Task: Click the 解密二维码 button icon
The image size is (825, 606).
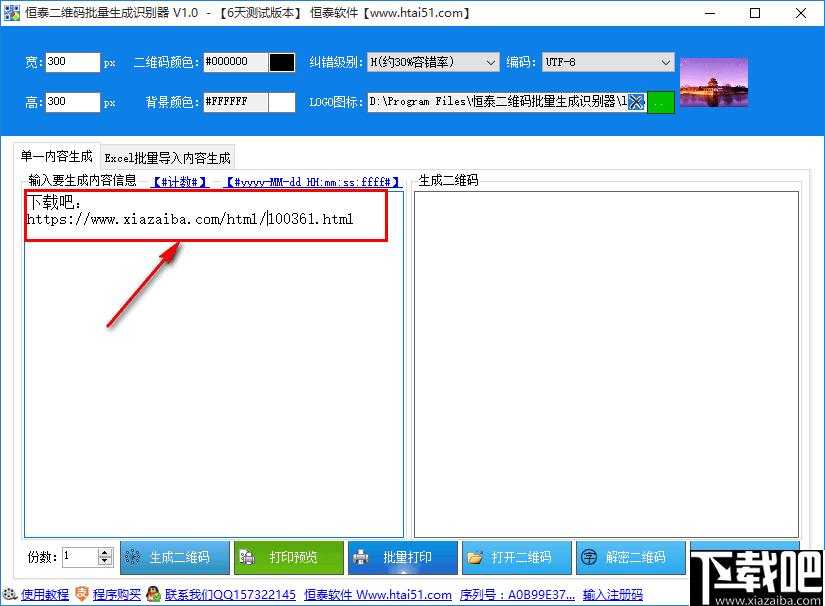Action: coord(589,557)
